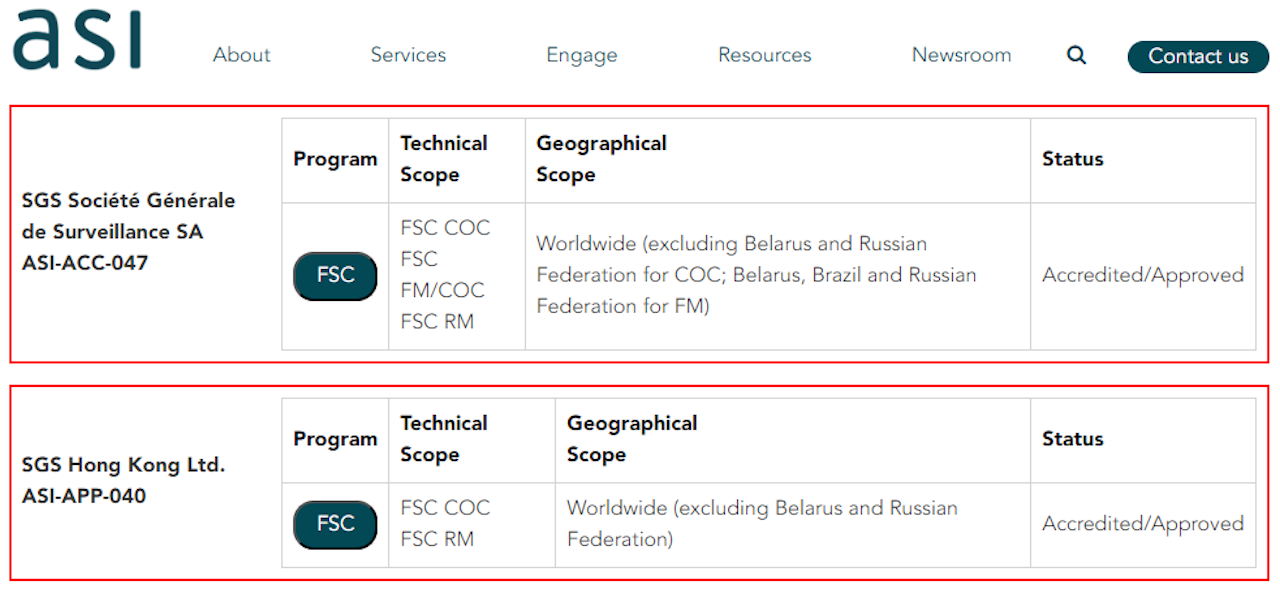
Task: Select the FSC program badge for SGS Hong Kong
Action: [x=335, y=524]
